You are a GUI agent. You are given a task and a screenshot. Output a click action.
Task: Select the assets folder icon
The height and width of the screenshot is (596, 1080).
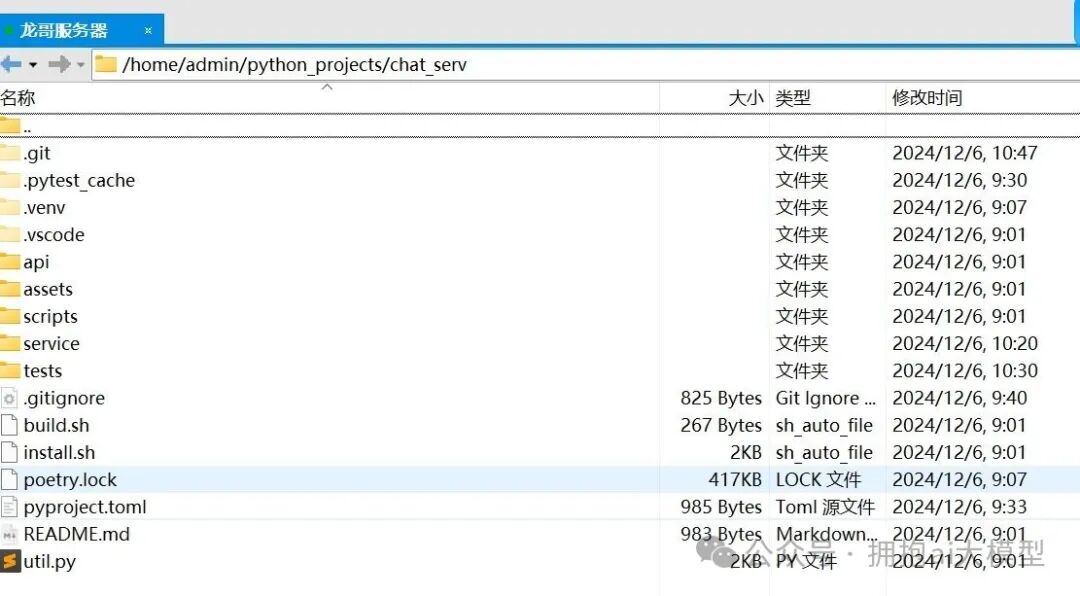click(10, 289)
